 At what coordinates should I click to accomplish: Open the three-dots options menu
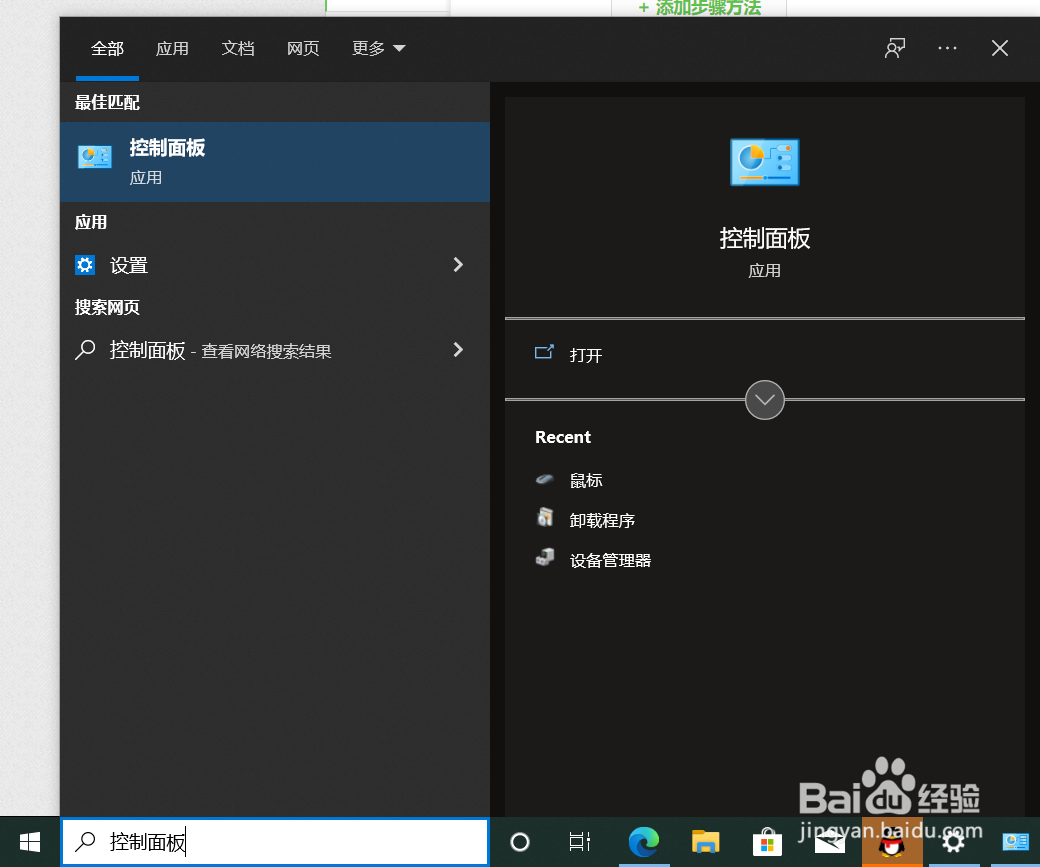coord(947,48)
